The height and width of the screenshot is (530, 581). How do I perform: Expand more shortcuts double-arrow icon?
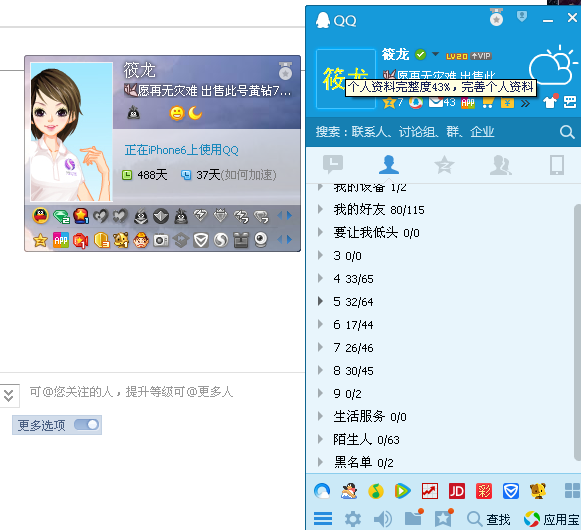525,103
